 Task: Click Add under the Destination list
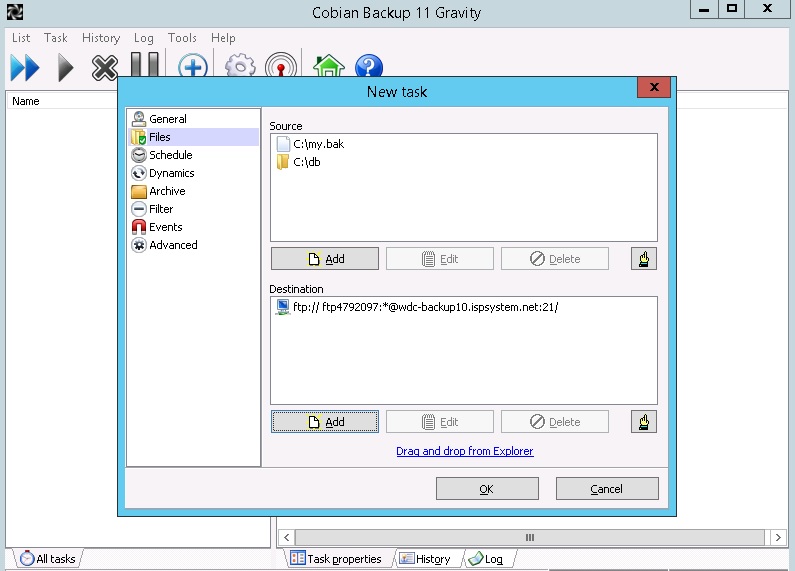pos(325,422)
